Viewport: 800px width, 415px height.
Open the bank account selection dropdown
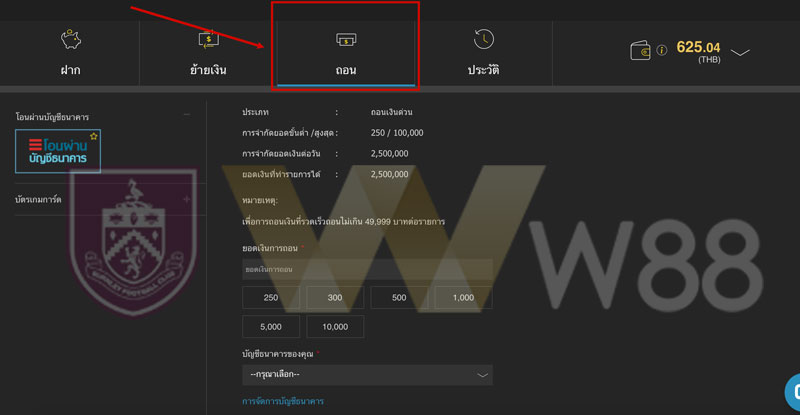367,375
